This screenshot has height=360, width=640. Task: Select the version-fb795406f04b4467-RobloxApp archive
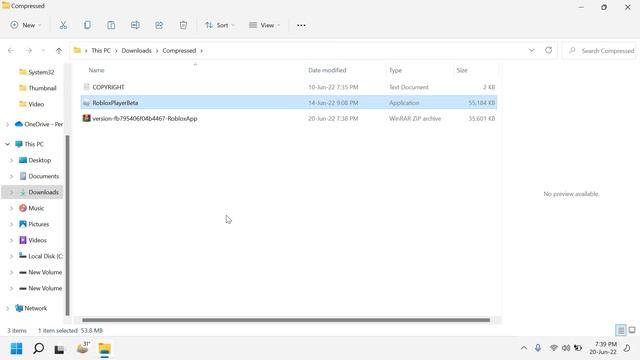[289, 118]
